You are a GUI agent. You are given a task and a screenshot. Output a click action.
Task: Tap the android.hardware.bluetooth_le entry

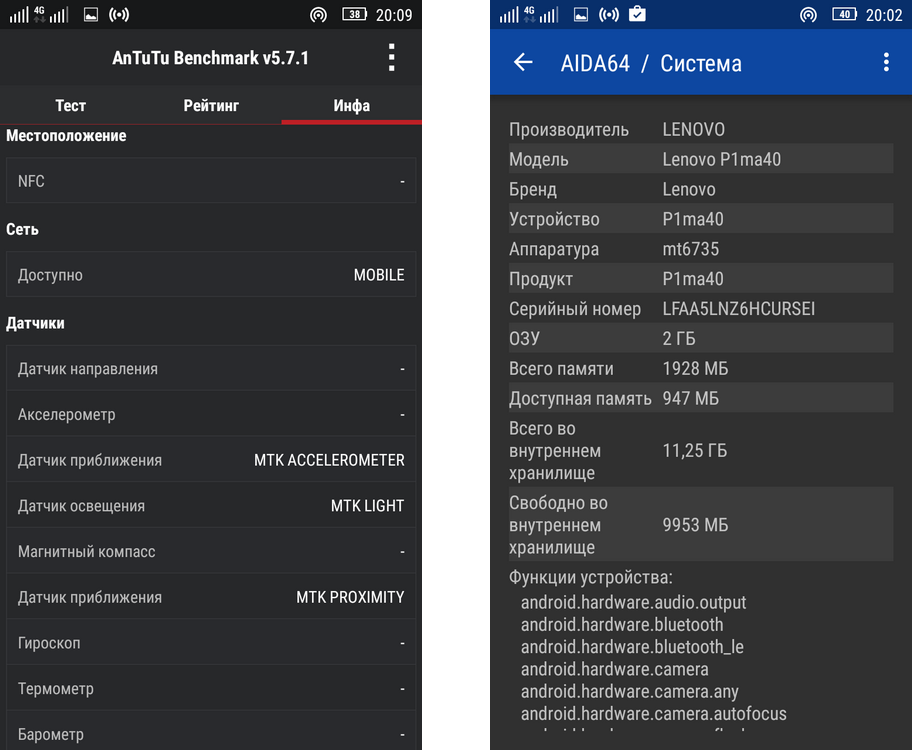pyautogui.click(x=632, y=647)
